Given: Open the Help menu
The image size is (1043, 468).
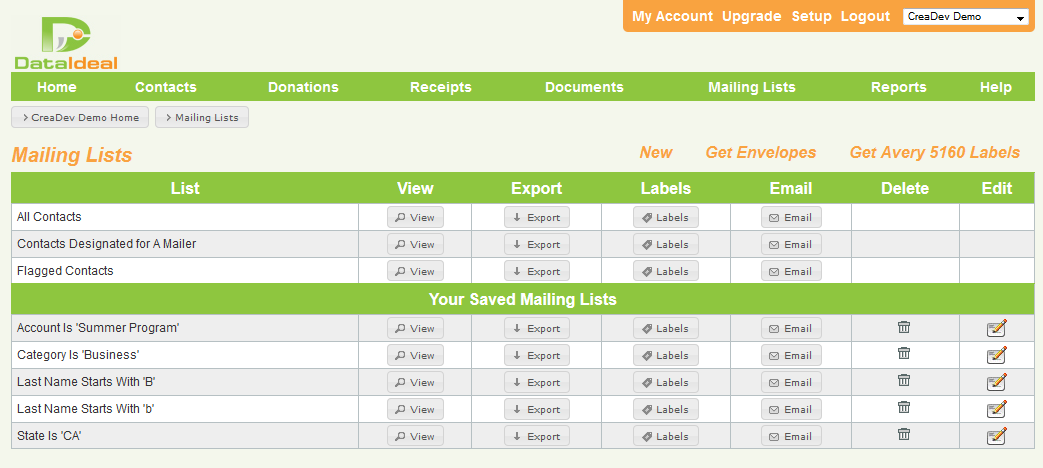Looking at the screenshot, I should tap(996, 87).
